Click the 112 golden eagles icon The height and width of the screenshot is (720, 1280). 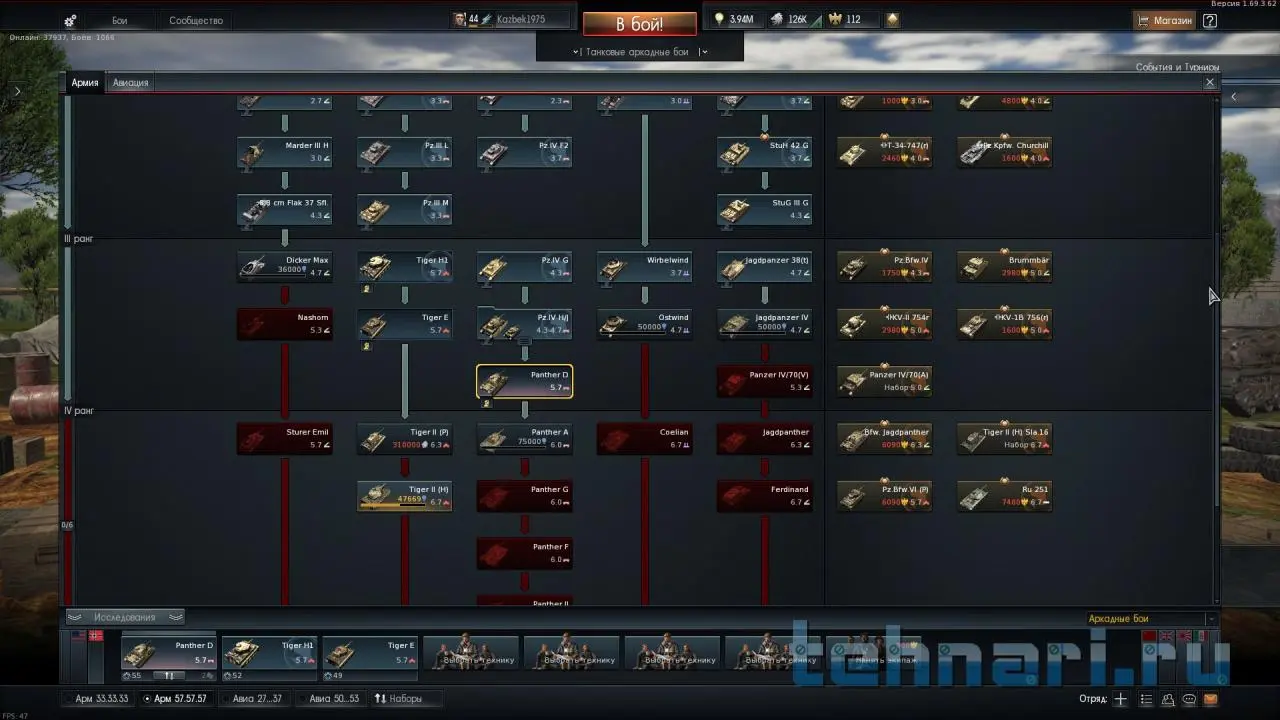[833, 19]
